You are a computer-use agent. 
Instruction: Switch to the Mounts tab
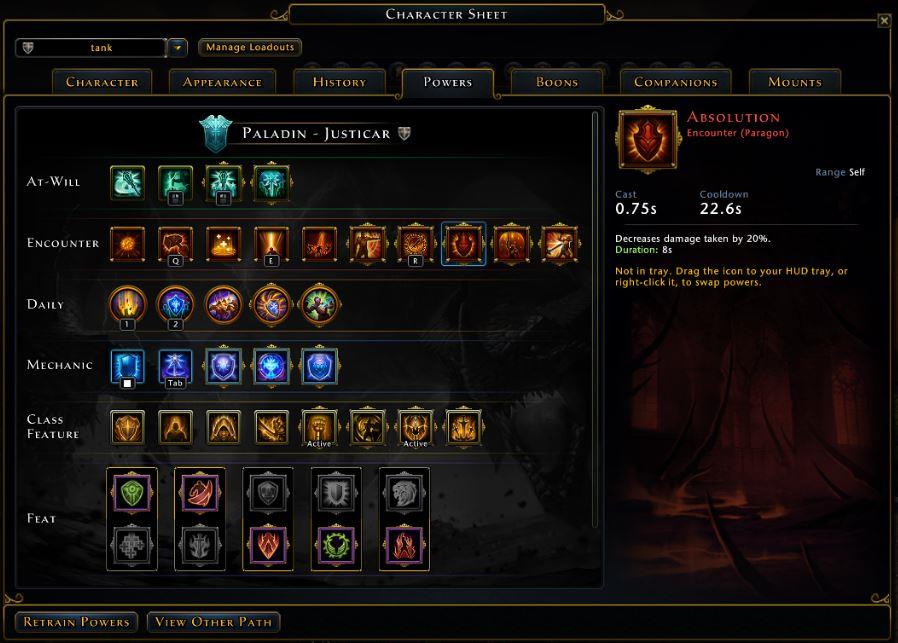pos(795,82)
